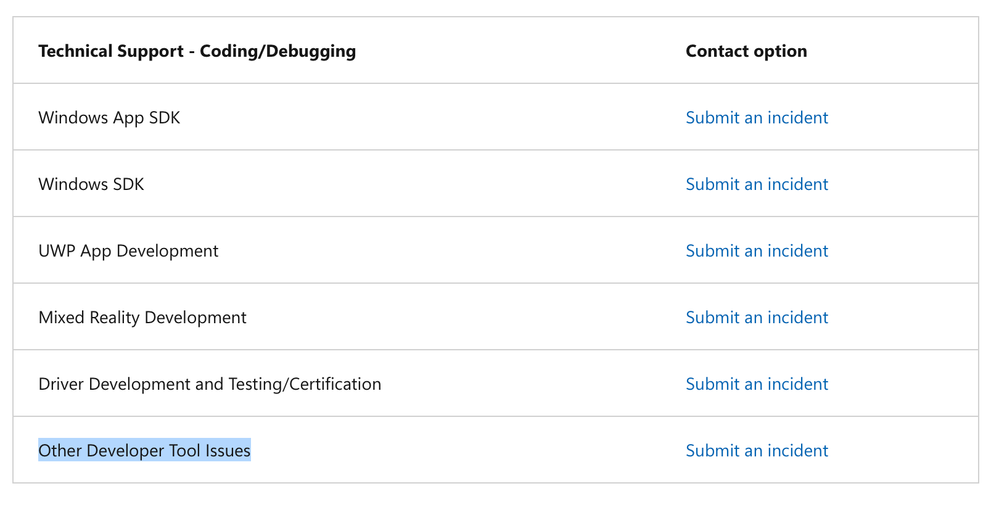The image size is (999, 507).
Task: Click UWP App Development's Submit an incident link
Action: click(x=756, y=251)
